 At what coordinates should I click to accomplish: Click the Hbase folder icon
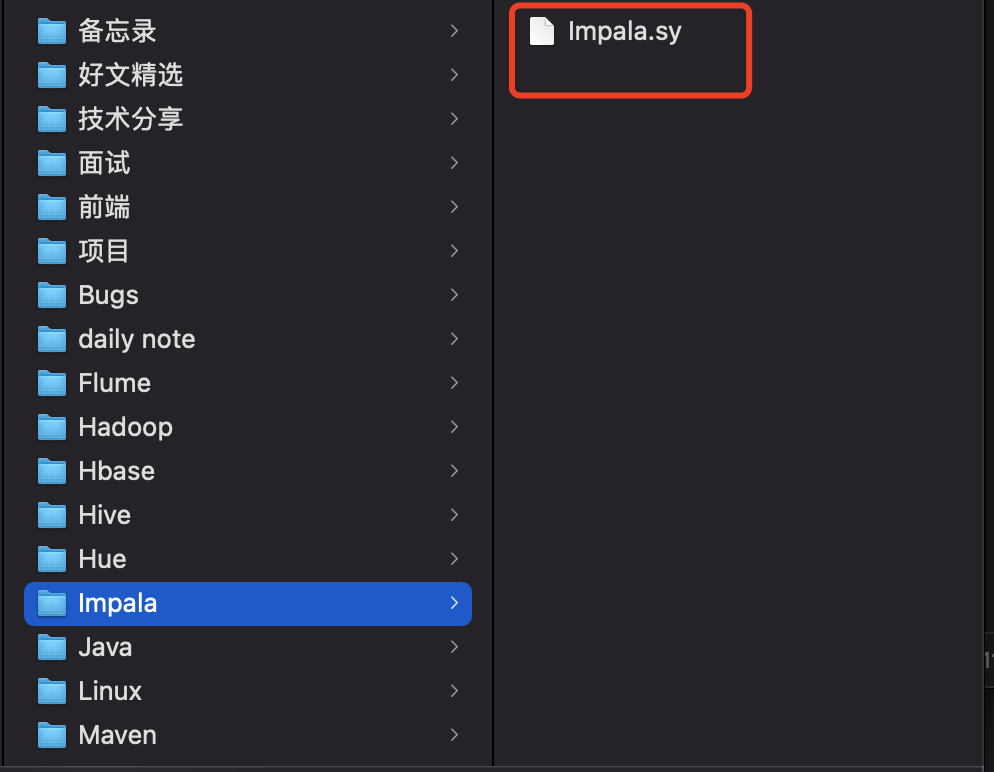click(x=51, y=471)
